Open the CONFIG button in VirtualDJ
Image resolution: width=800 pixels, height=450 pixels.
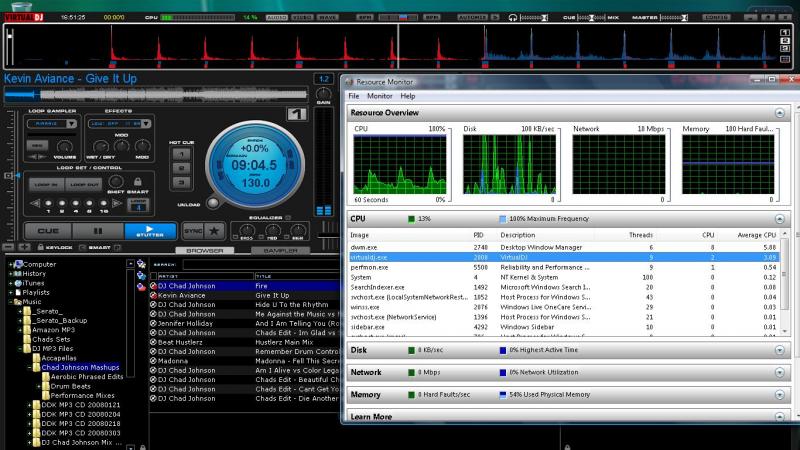pos(716,17)
